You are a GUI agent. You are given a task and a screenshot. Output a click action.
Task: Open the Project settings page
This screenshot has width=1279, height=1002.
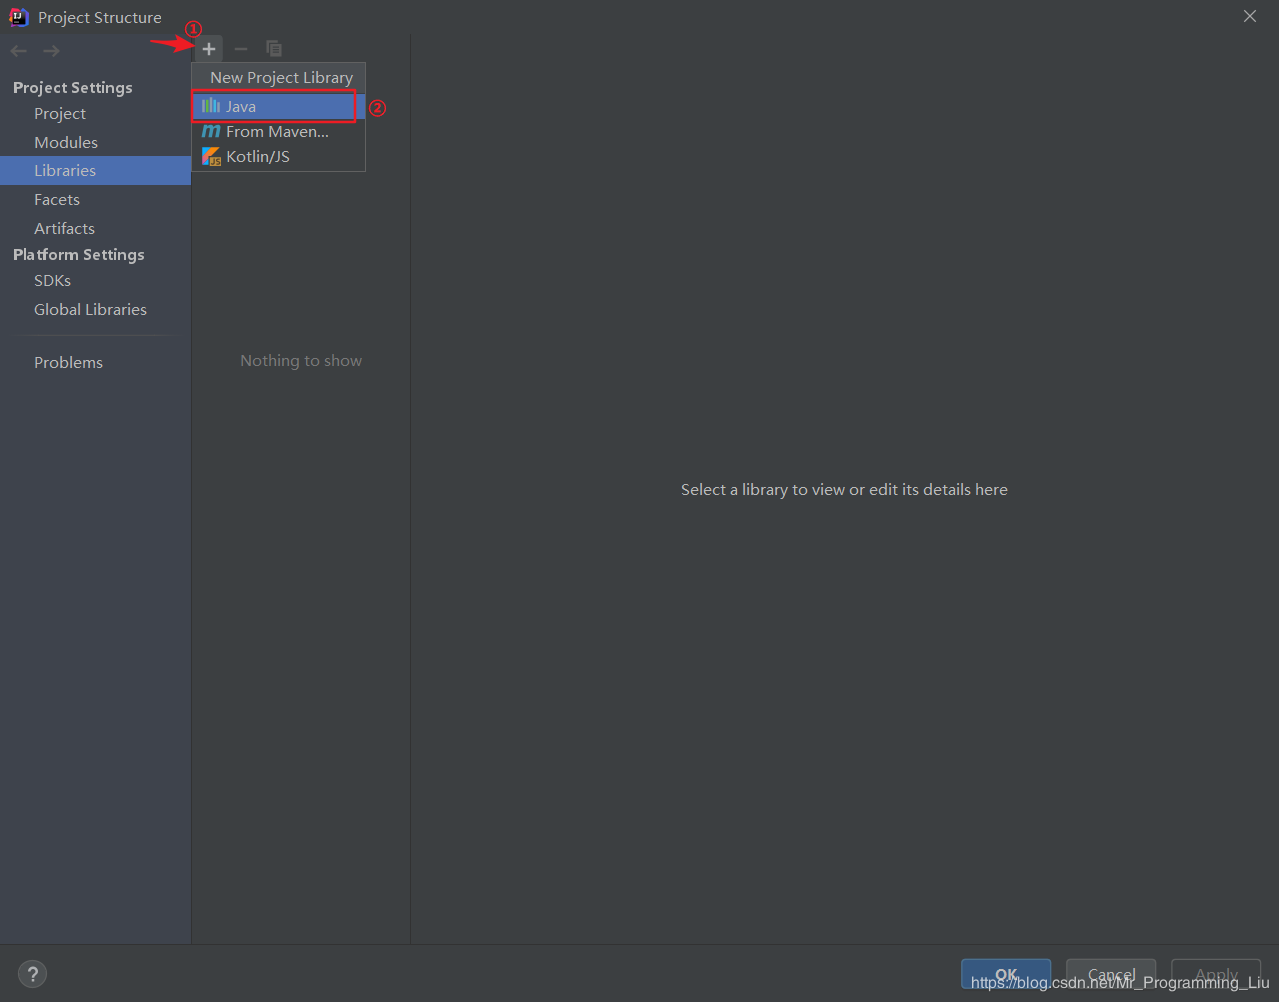point(60,114)
